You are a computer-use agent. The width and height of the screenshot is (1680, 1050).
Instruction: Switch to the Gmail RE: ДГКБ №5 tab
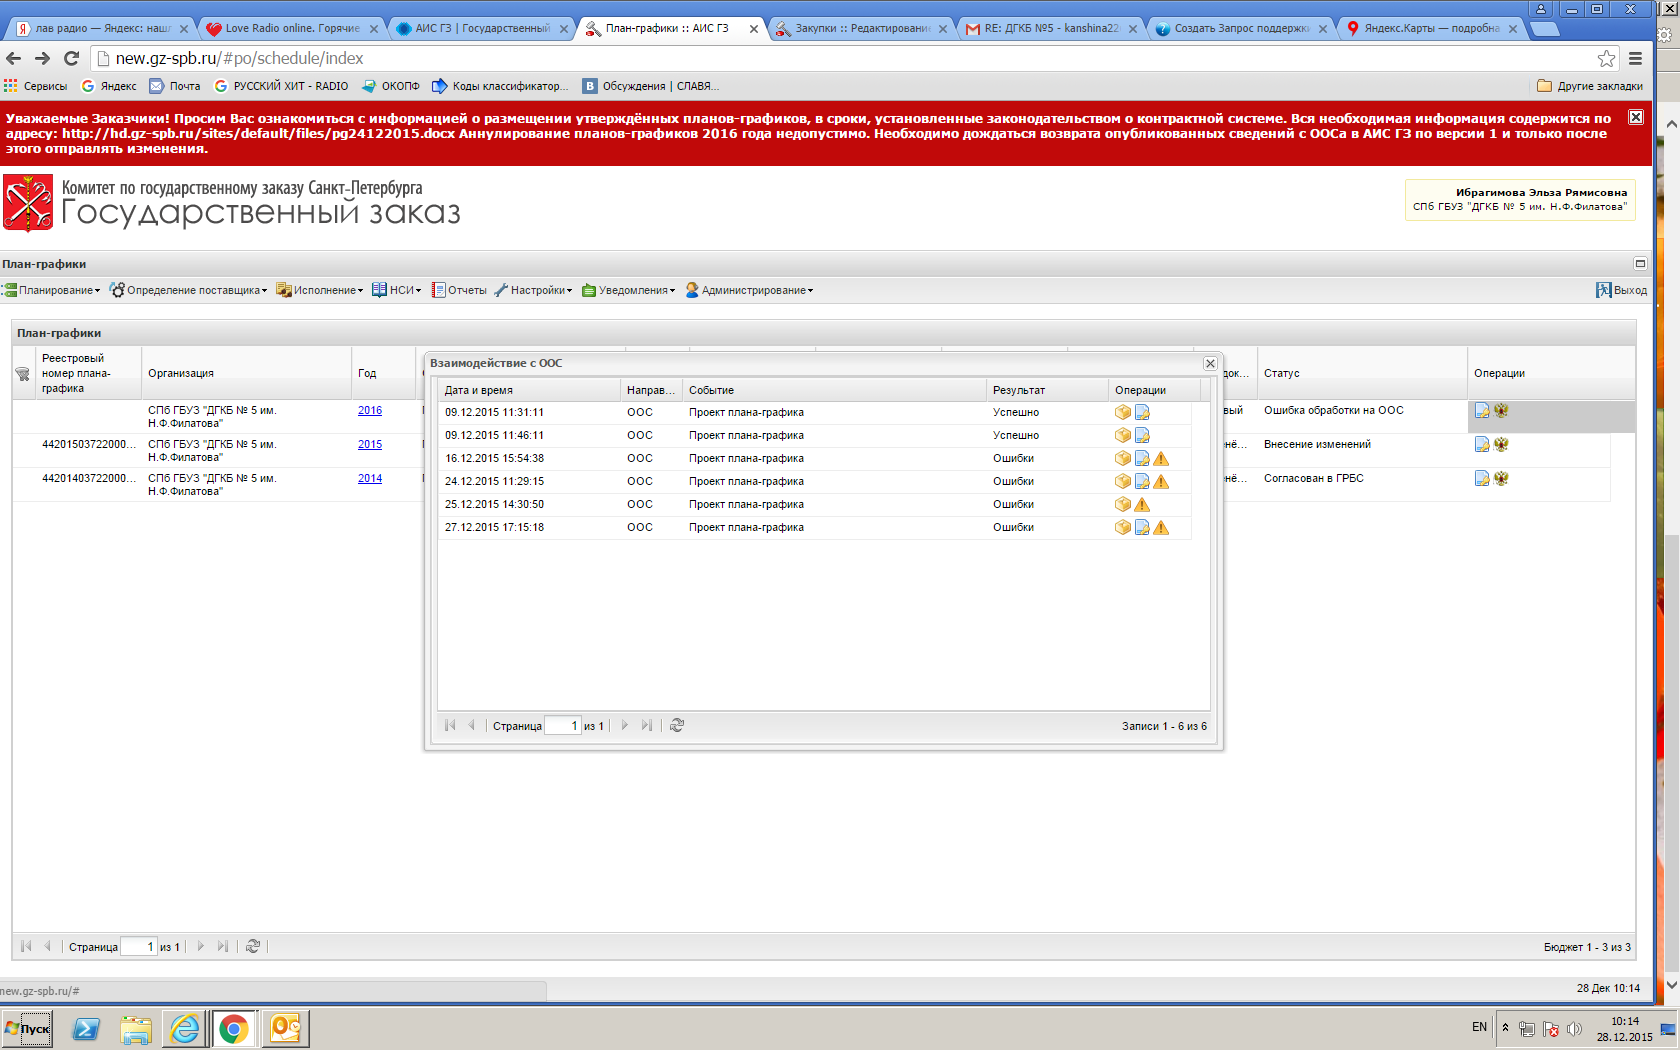click(x=1050, y=28)
